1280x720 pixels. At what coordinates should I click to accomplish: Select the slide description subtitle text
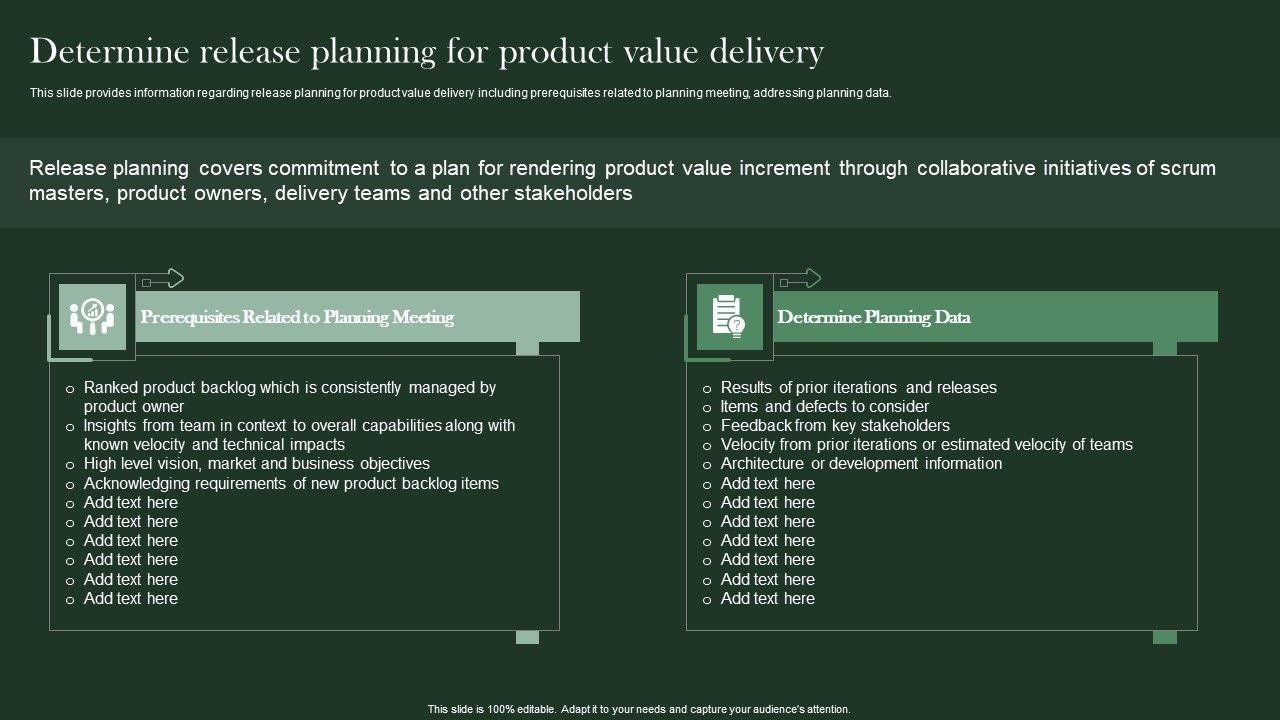(x=460, y=93)
